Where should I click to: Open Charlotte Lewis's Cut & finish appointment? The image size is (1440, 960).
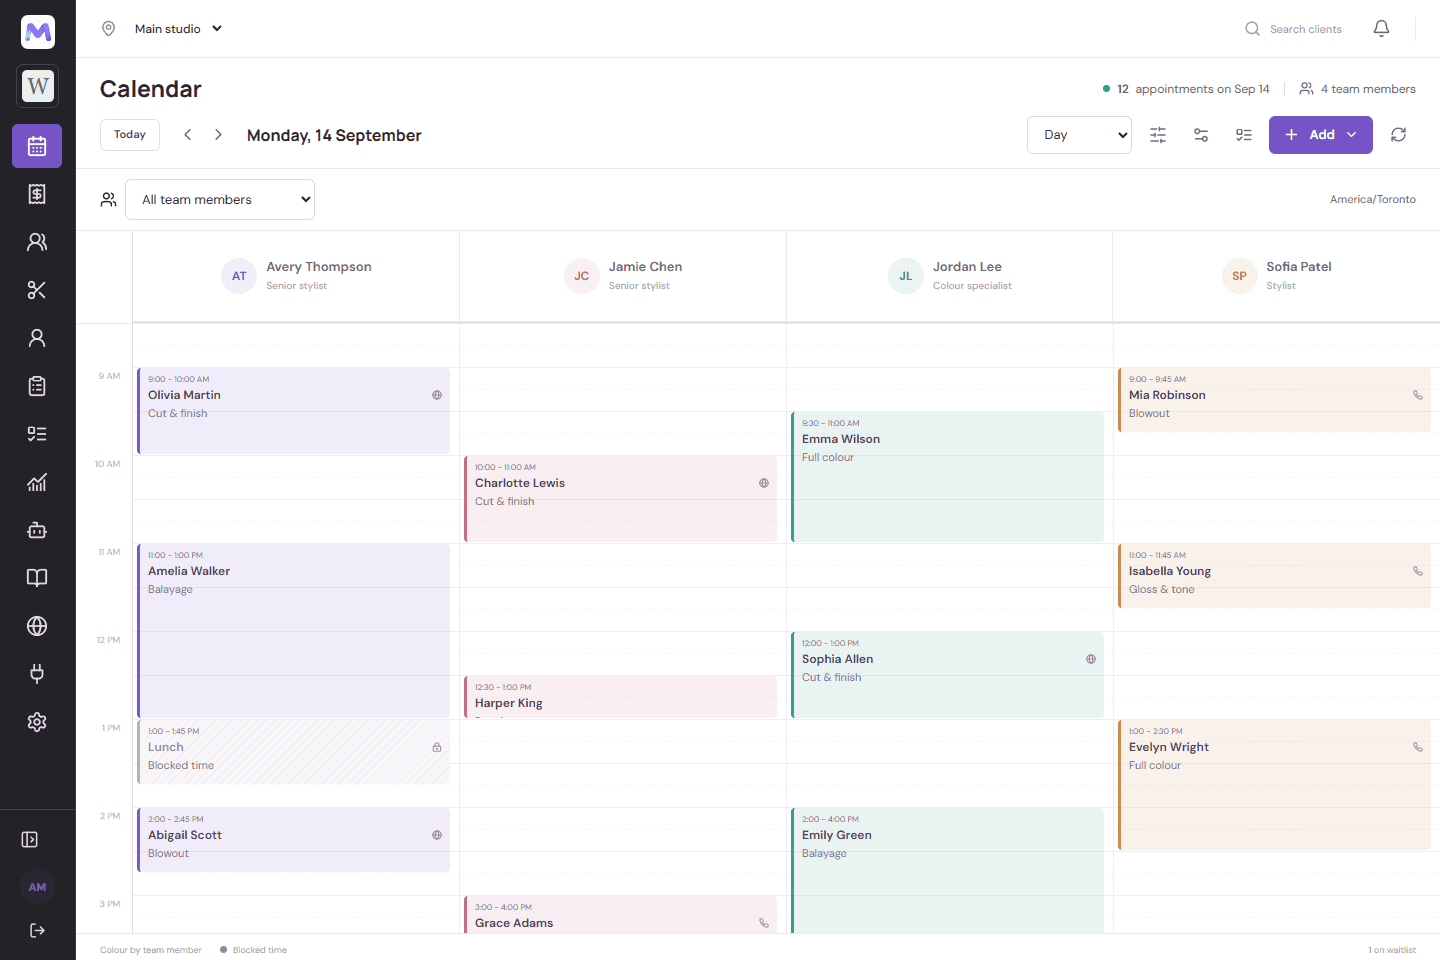620,499
